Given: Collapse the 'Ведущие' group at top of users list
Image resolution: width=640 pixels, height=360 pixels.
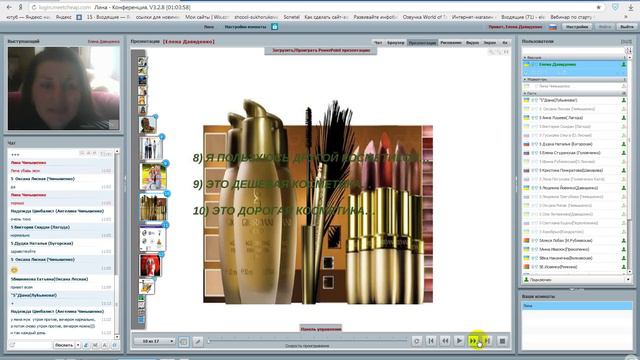Looking at the screenshot, I should click(525, 58).
